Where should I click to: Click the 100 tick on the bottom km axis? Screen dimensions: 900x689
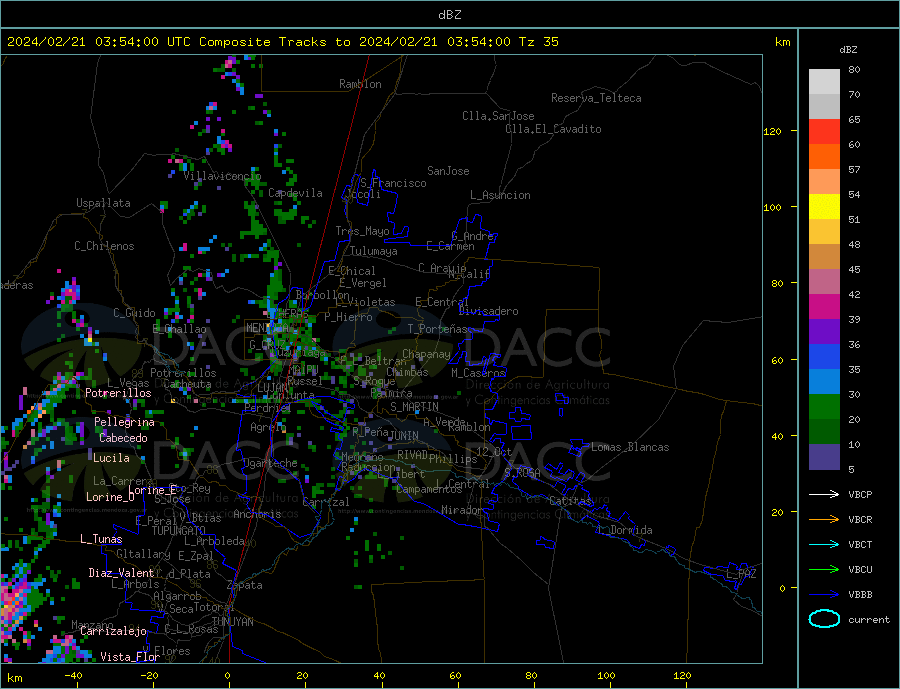click(606, 676)
